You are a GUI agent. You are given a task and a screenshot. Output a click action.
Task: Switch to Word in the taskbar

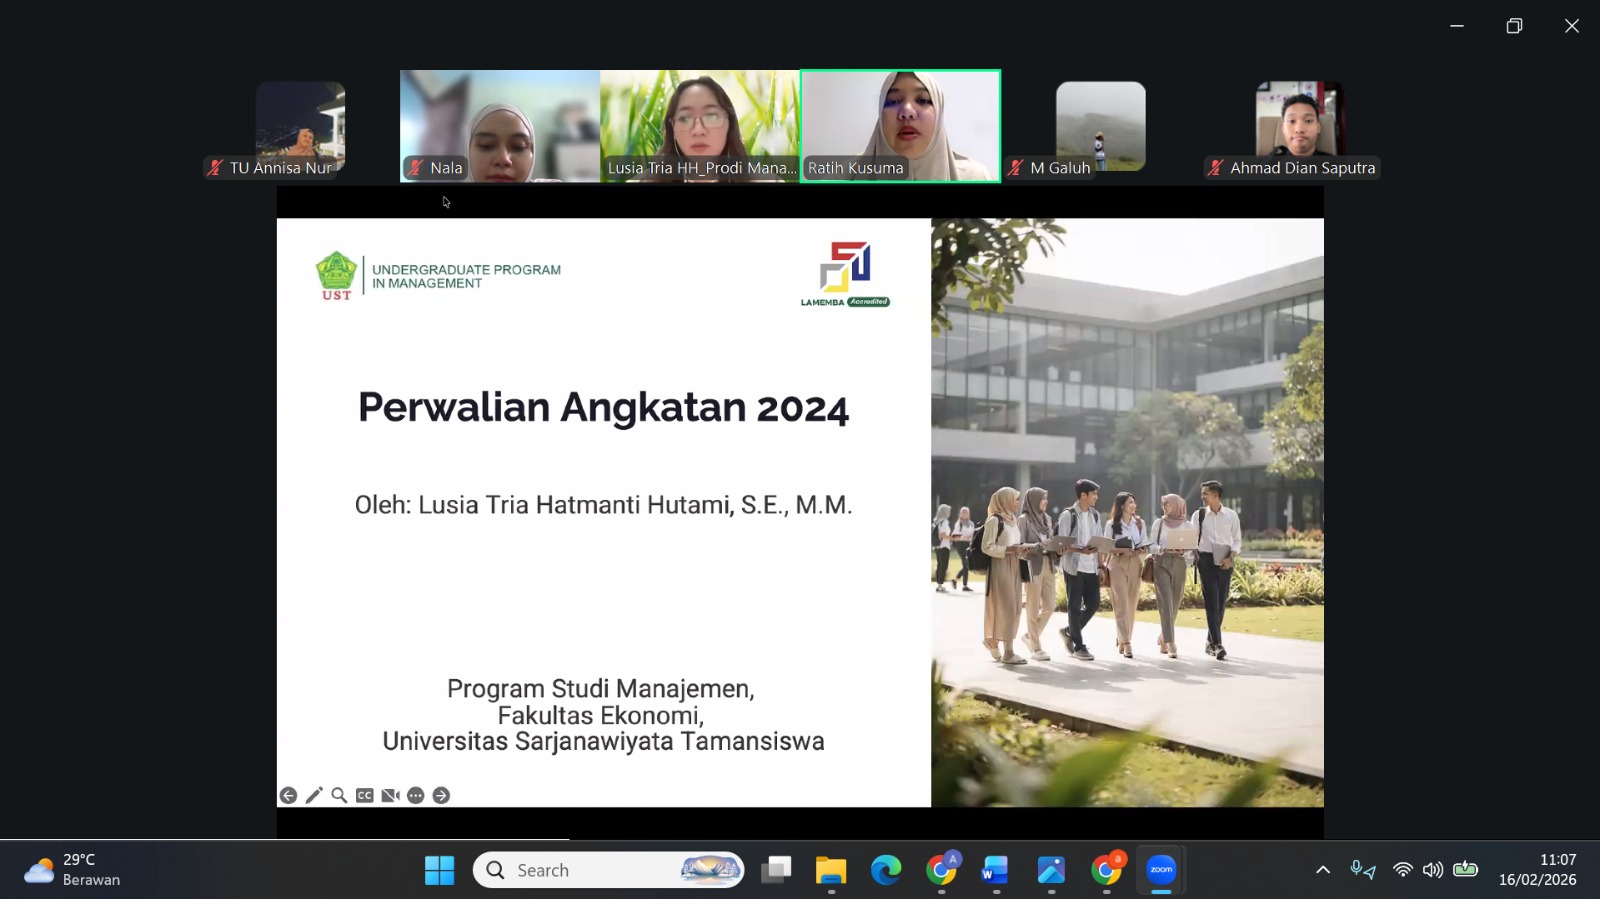click(995, 870)
